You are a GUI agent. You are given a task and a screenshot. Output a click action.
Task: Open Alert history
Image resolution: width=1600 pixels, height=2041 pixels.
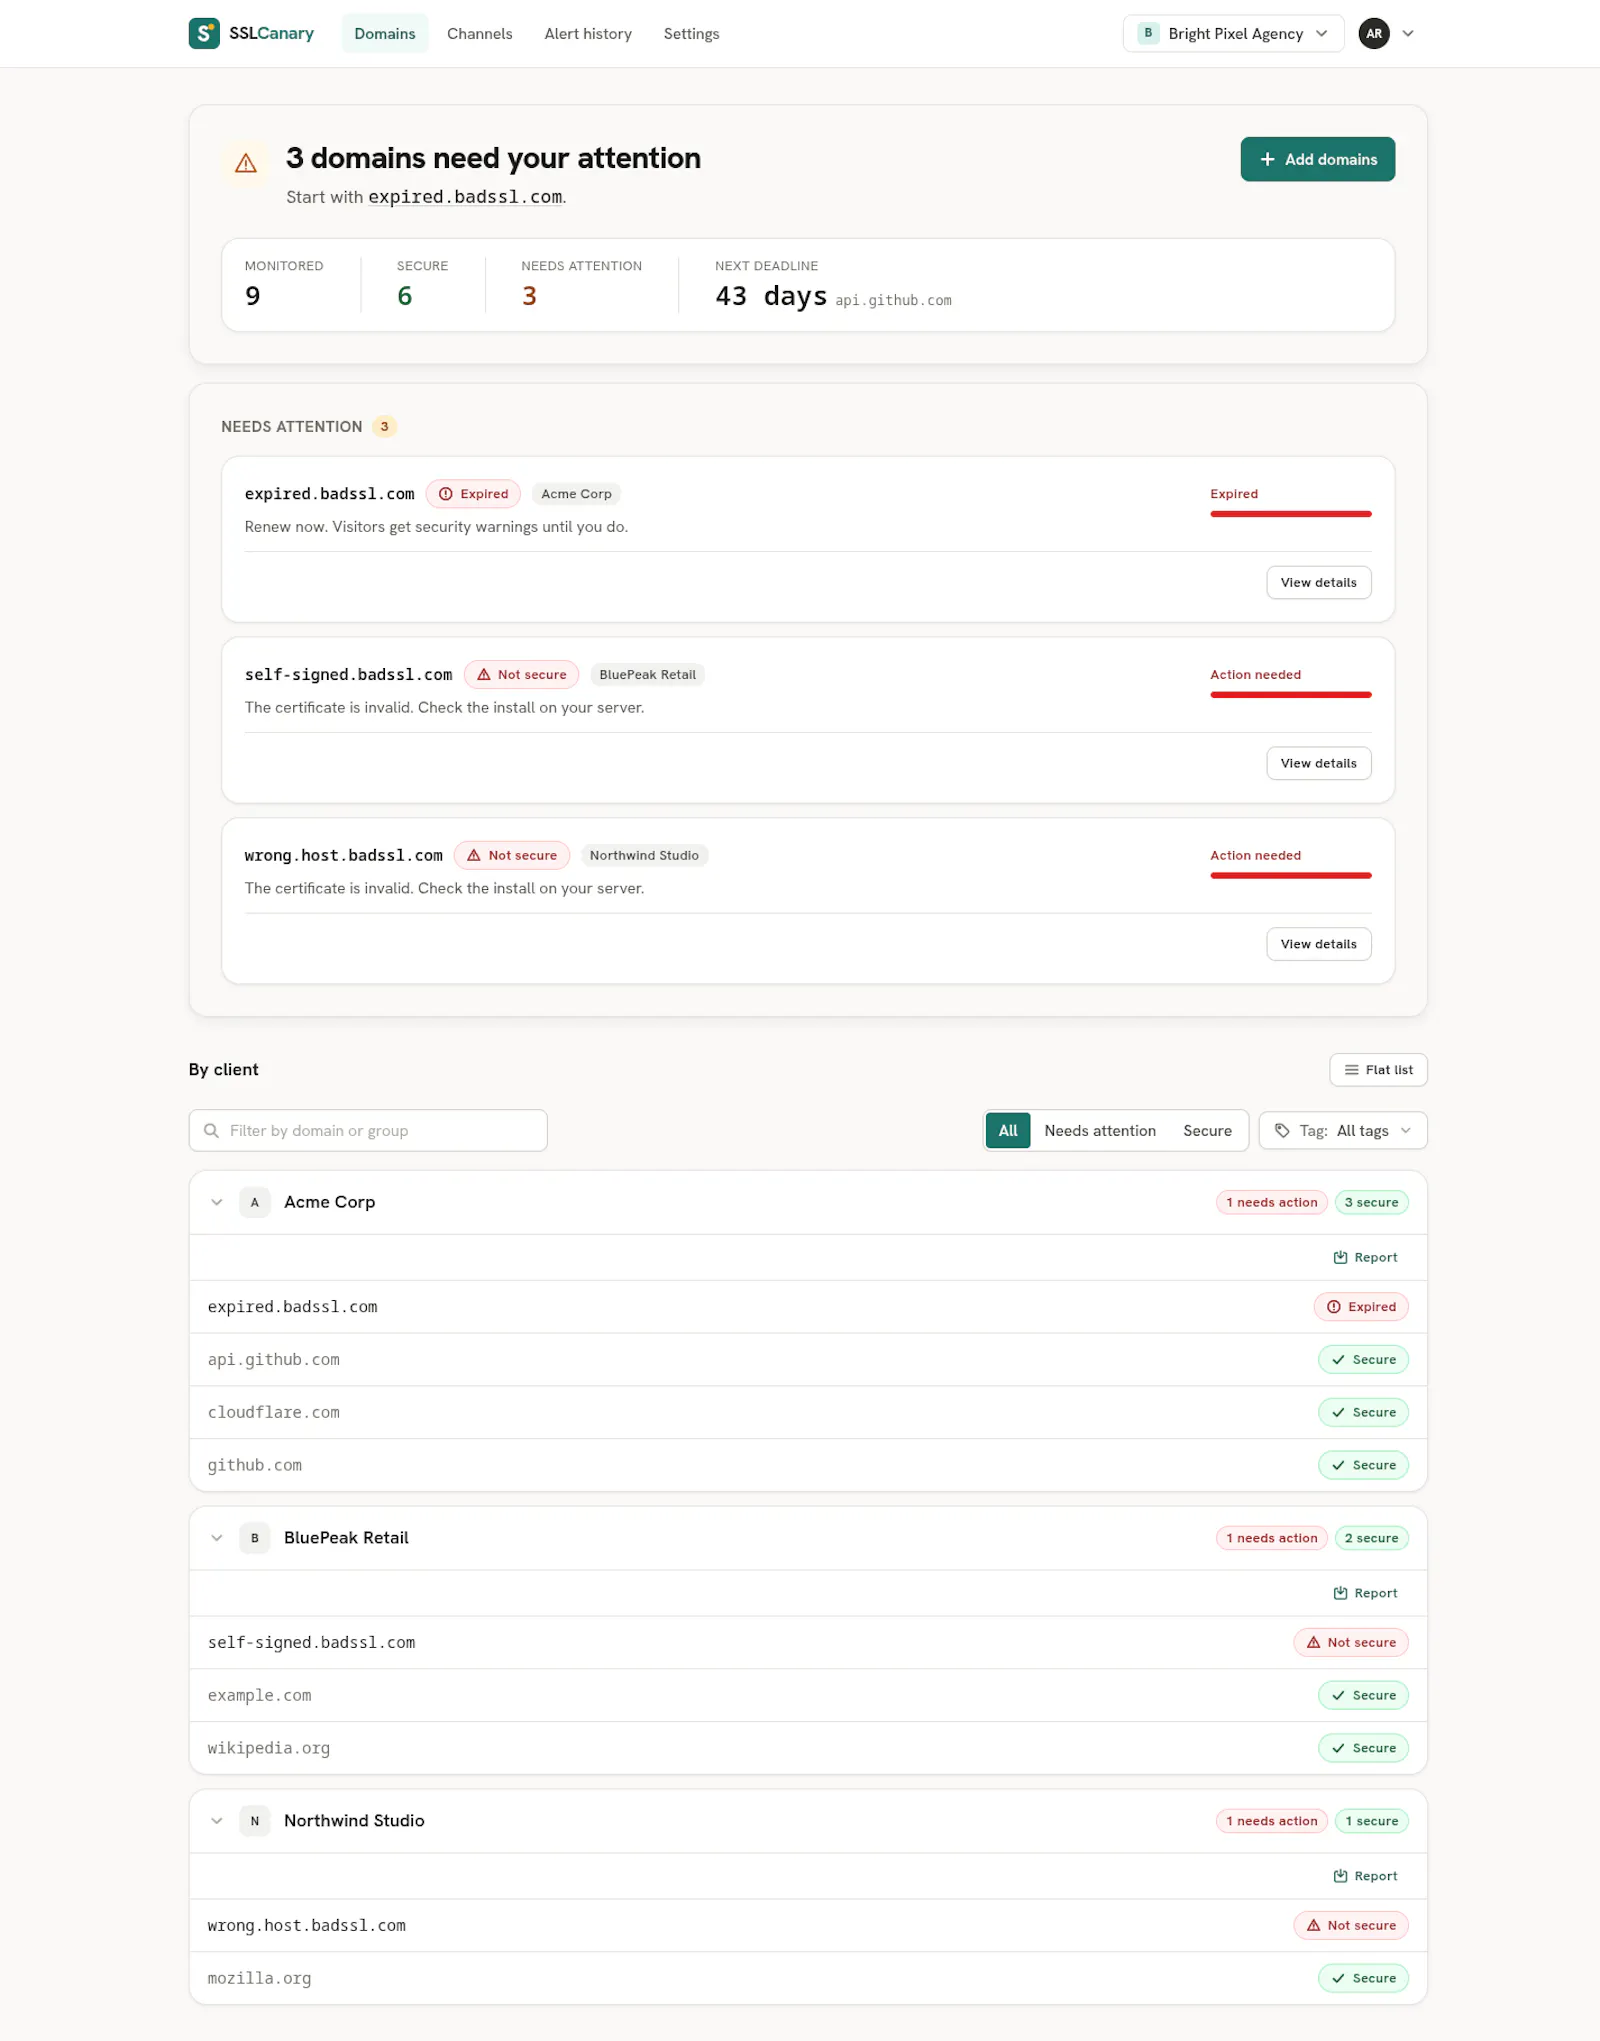588,33
